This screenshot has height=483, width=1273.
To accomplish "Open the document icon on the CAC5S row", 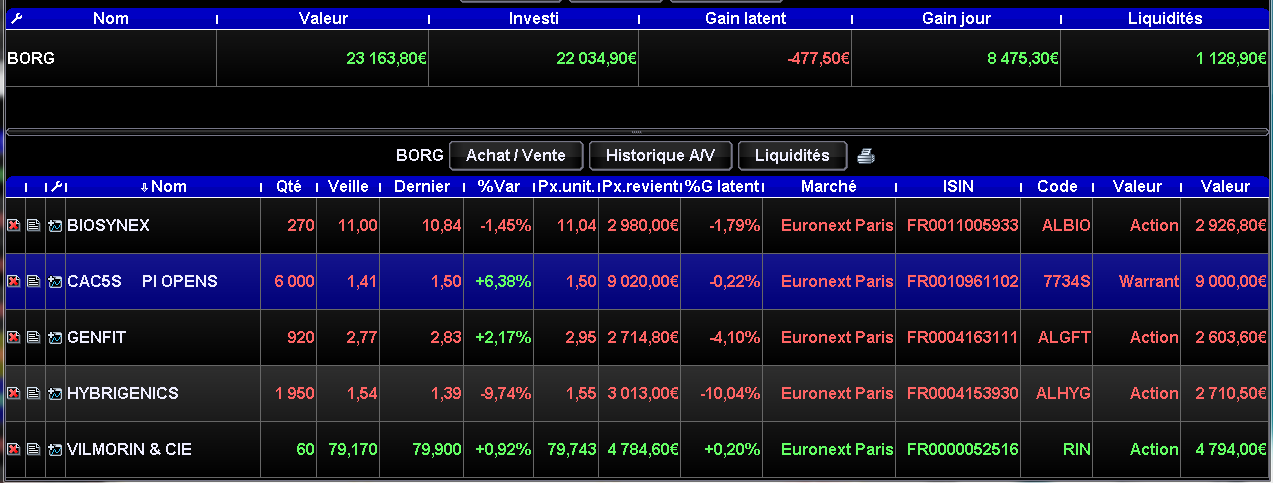I will point(33,282).
